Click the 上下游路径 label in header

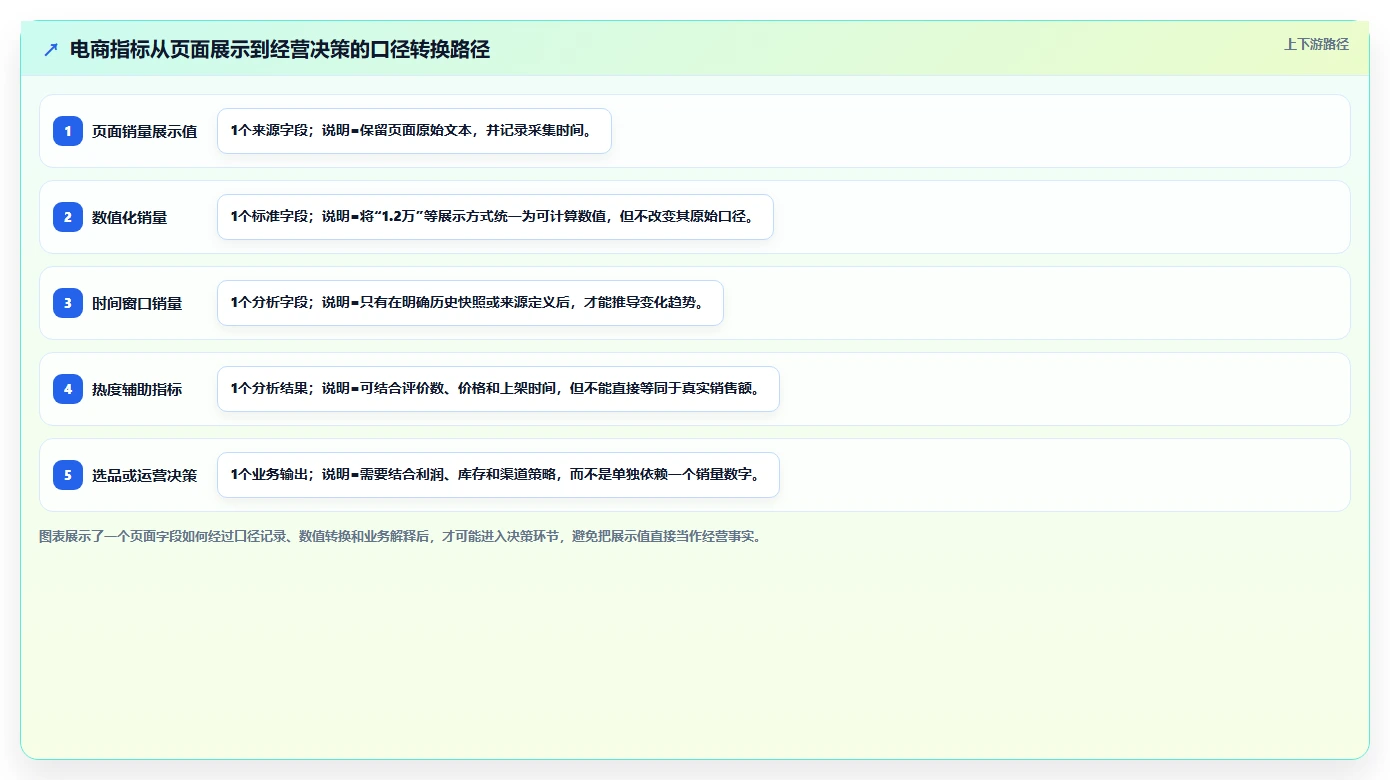tap(1316, 44)
